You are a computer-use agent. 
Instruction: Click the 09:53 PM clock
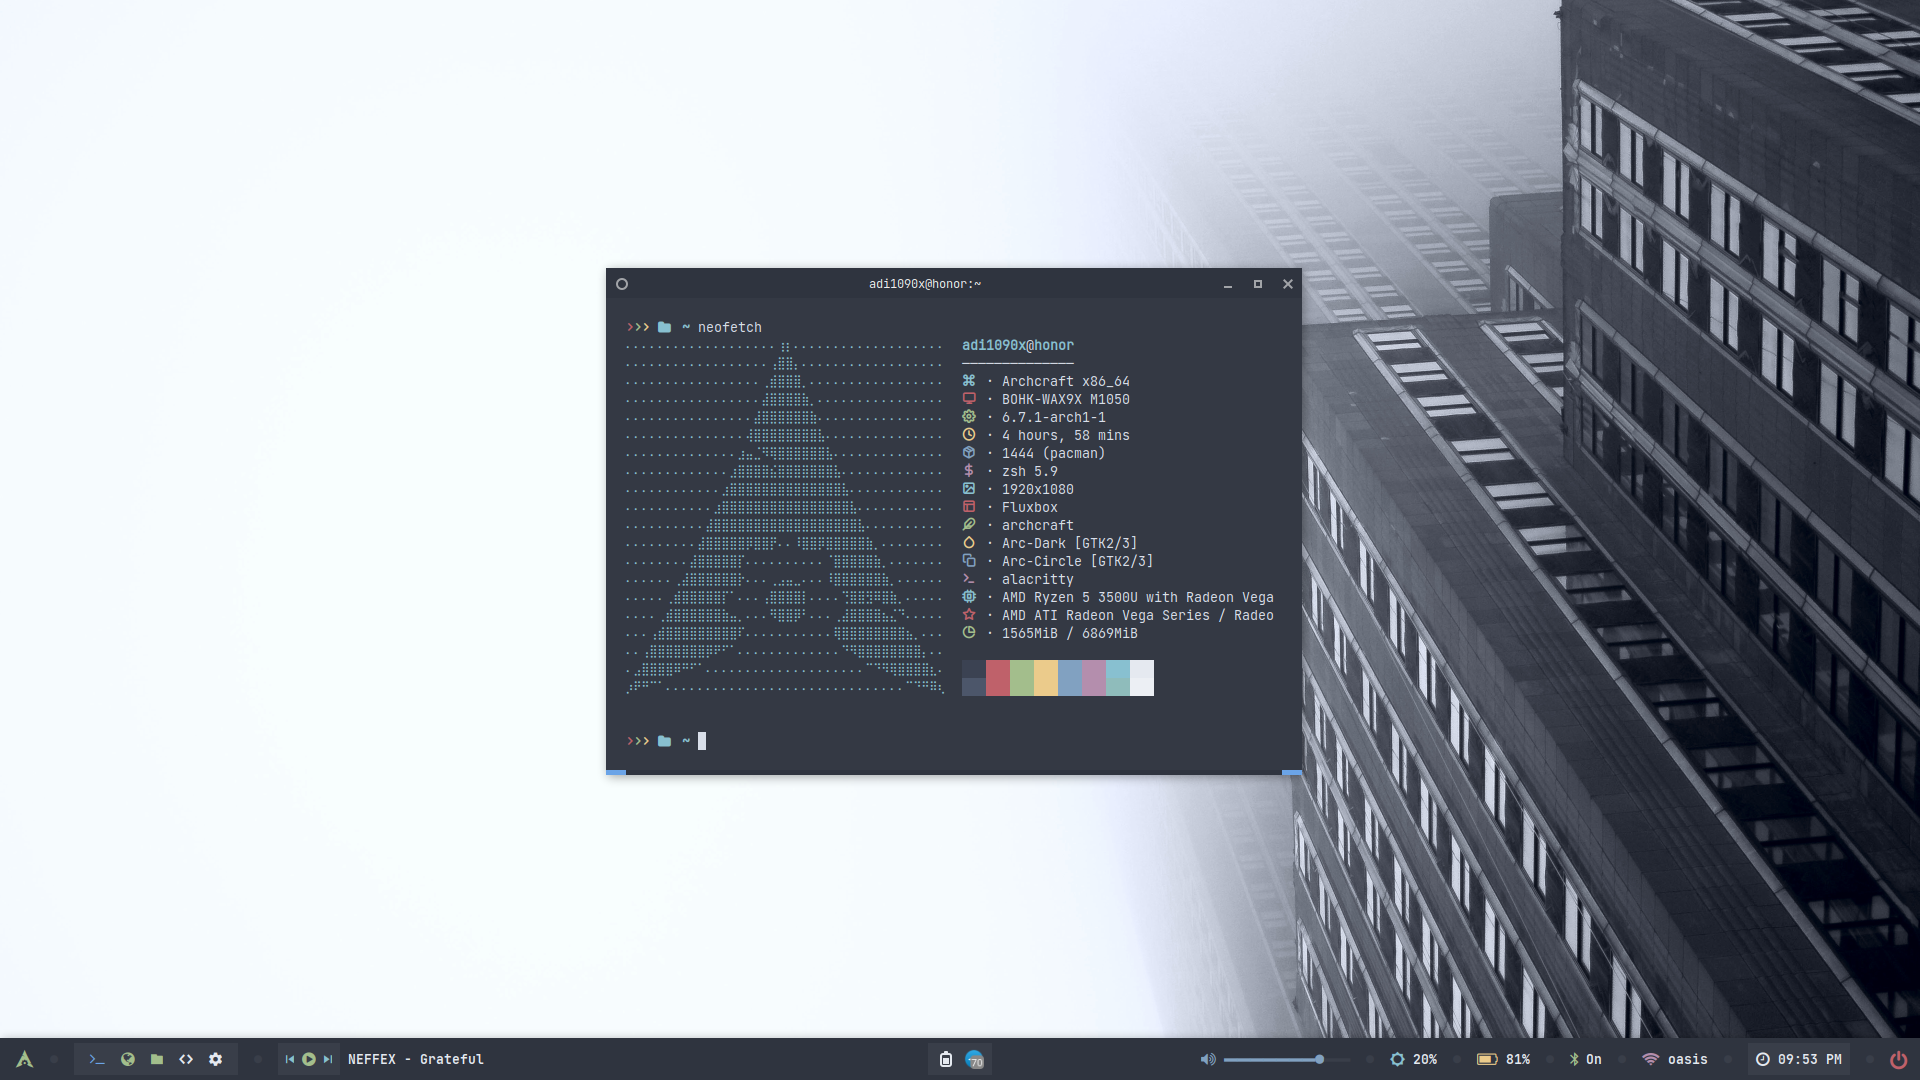click(x=1799, y=1059)
